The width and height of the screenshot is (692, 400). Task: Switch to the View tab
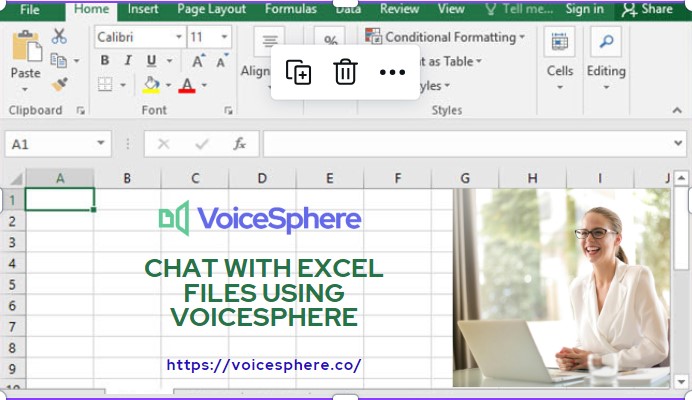coord(451,9)
